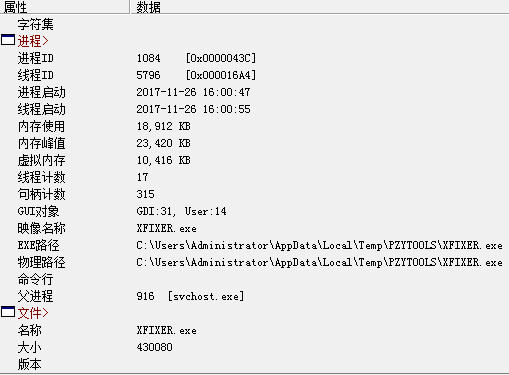Select the 线程计数 row
This screenshot has width=509, height=375.
pos(254,177)
